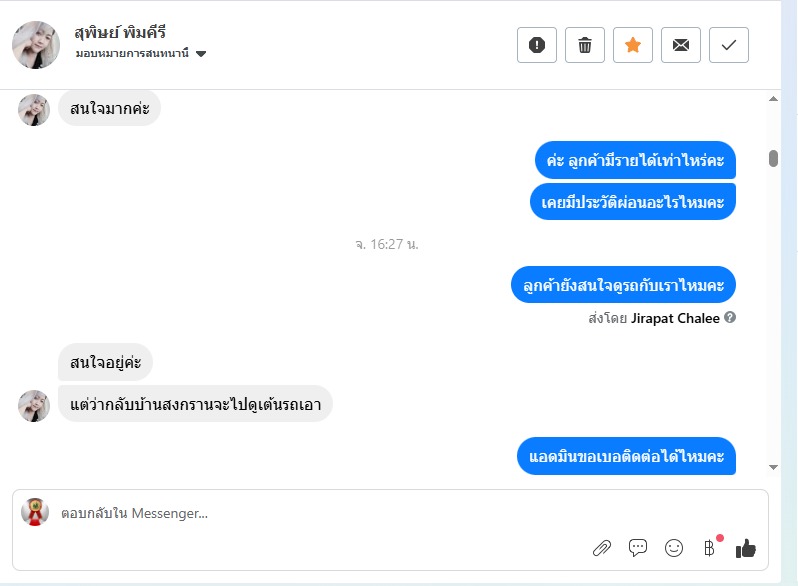Delete conversation using trash icon
Image resolution: width=798 pixels, height=586 pixels.
(x=585, y=45)
